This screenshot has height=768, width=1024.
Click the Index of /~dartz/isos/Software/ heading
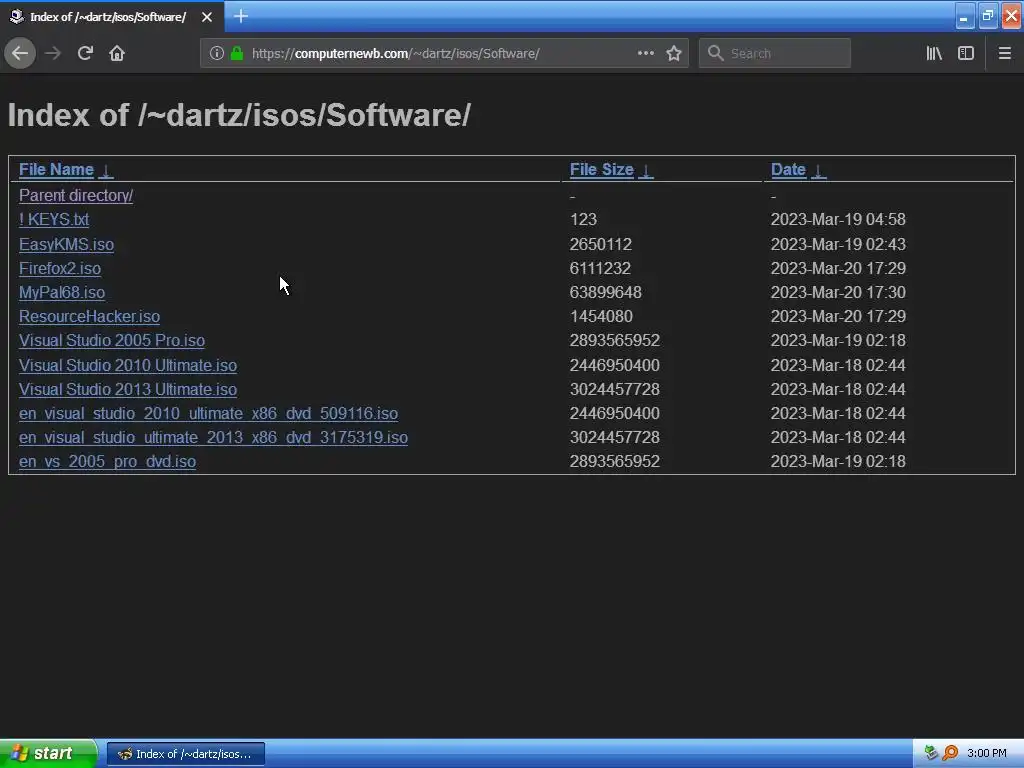coord(239,115)
